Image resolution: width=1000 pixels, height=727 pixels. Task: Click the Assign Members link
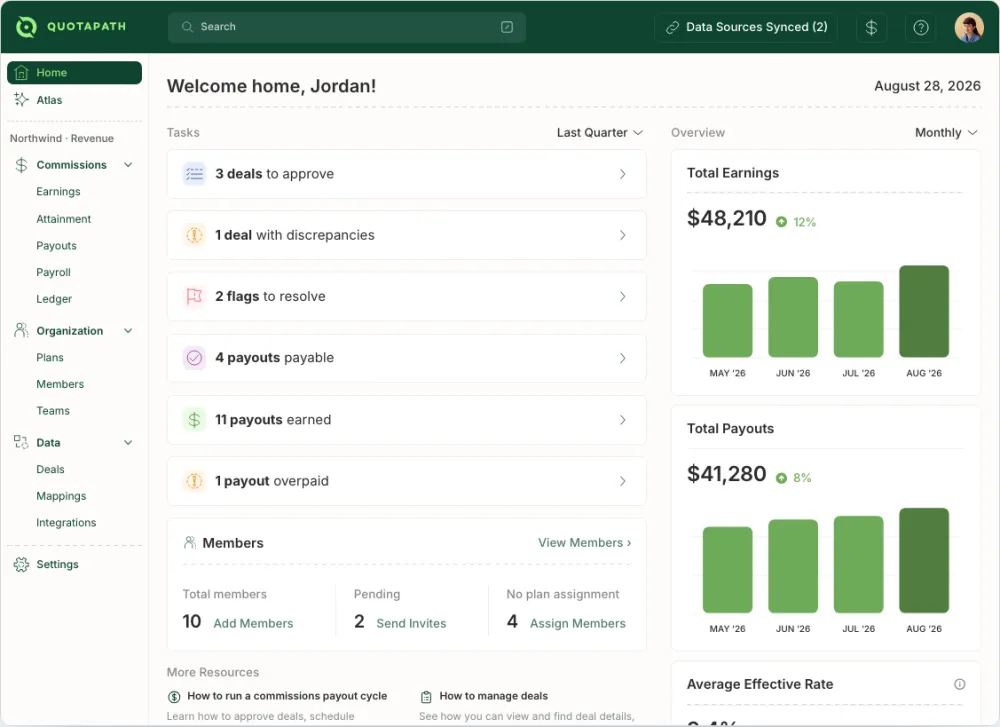(x=578, y=624)
